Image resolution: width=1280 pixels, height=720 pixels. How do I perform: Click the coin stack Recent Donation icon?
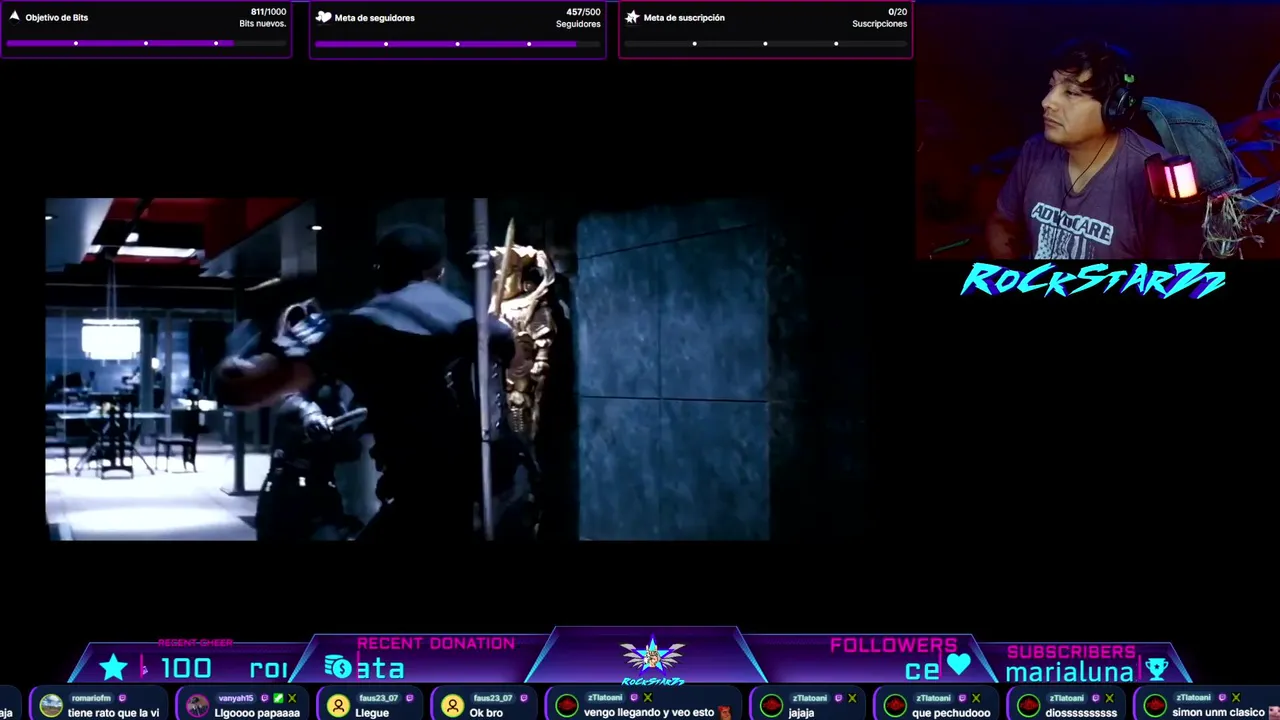[339, 668]
